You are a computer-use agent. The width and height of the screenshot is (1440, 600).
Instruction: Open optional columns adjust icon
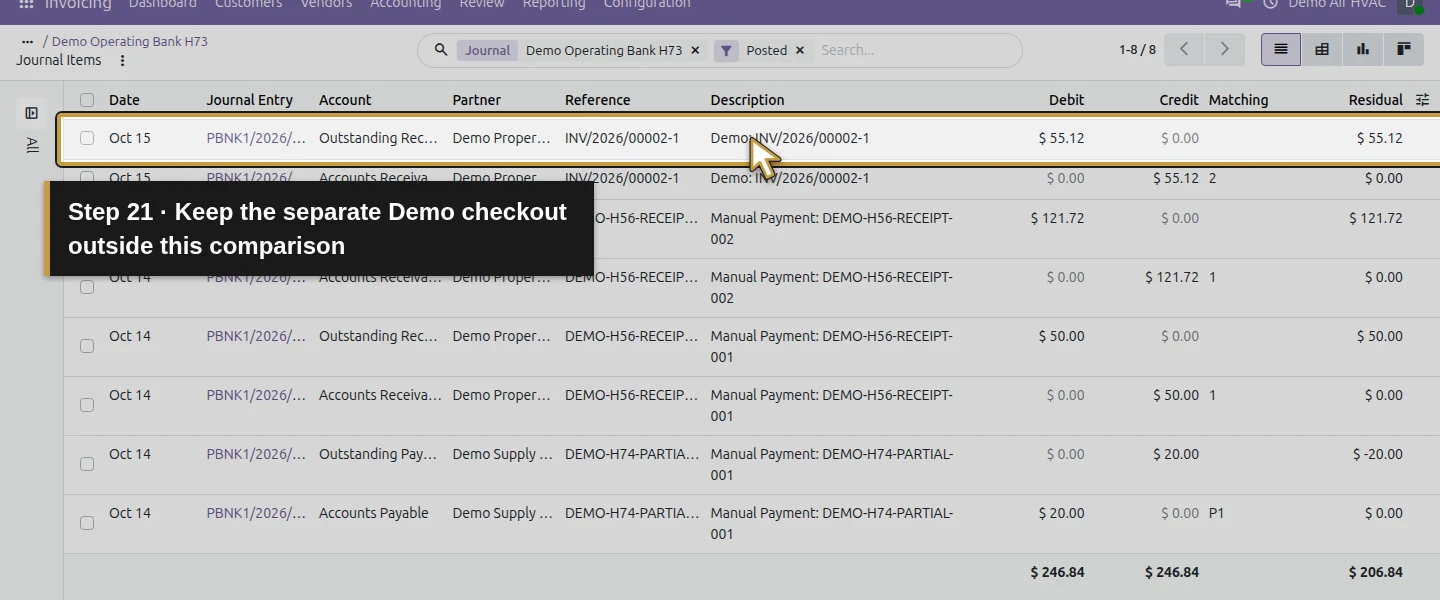(x=1423, y=100)
